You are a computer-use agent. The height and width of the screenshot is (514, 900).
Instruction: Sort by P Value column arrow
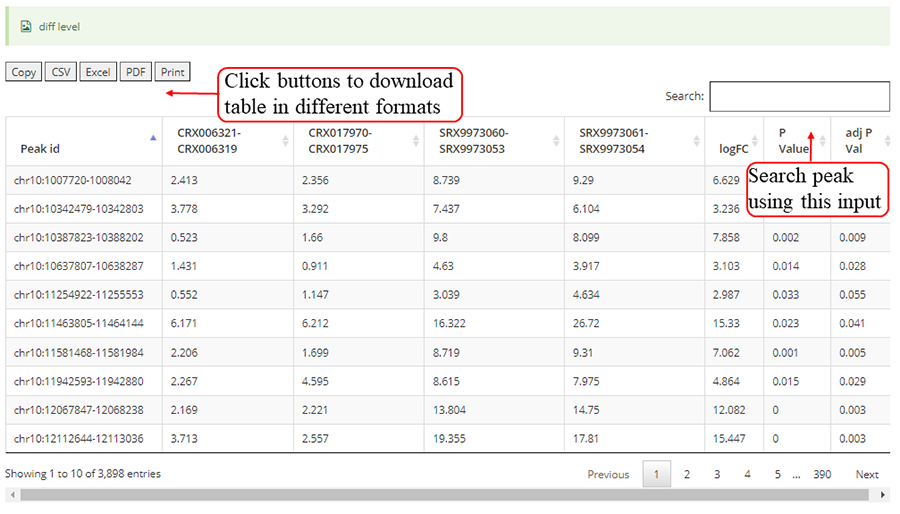click(822, 140)
